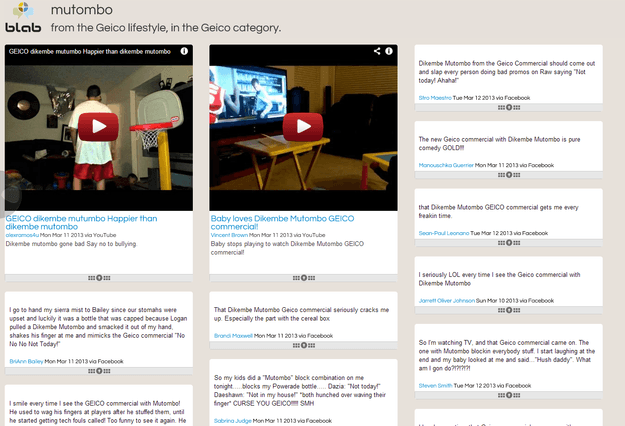
Task: Click 'So I'm watching TV' post text
Action: (x=507, y=355)
